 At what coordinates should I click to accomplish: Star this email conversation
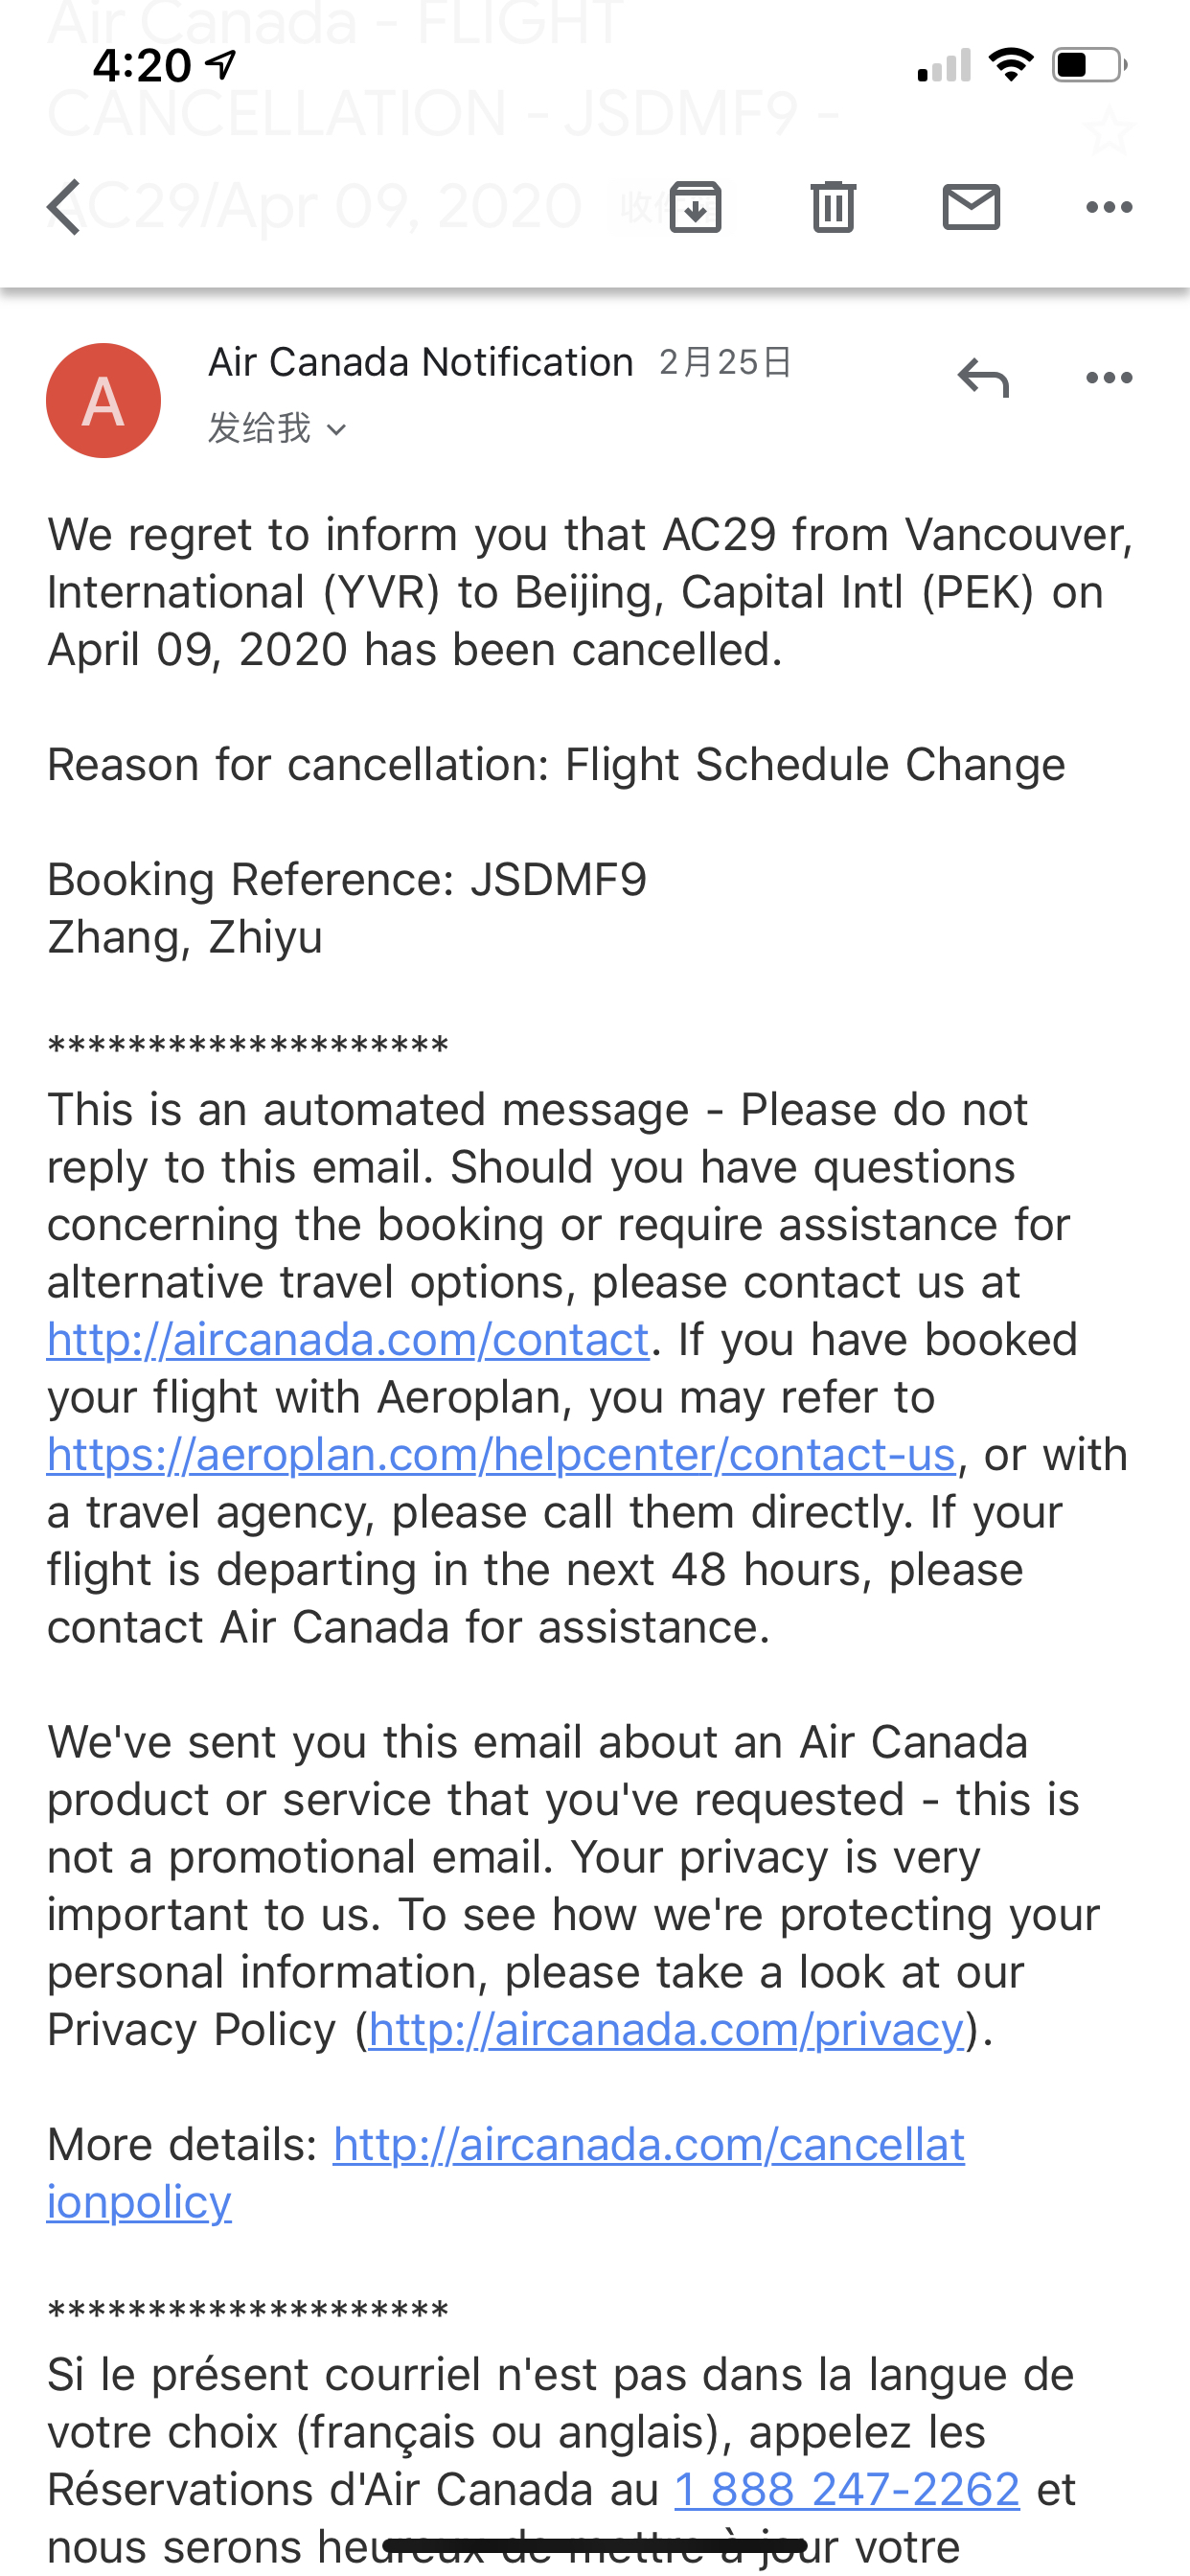(x=1108, y=131)
